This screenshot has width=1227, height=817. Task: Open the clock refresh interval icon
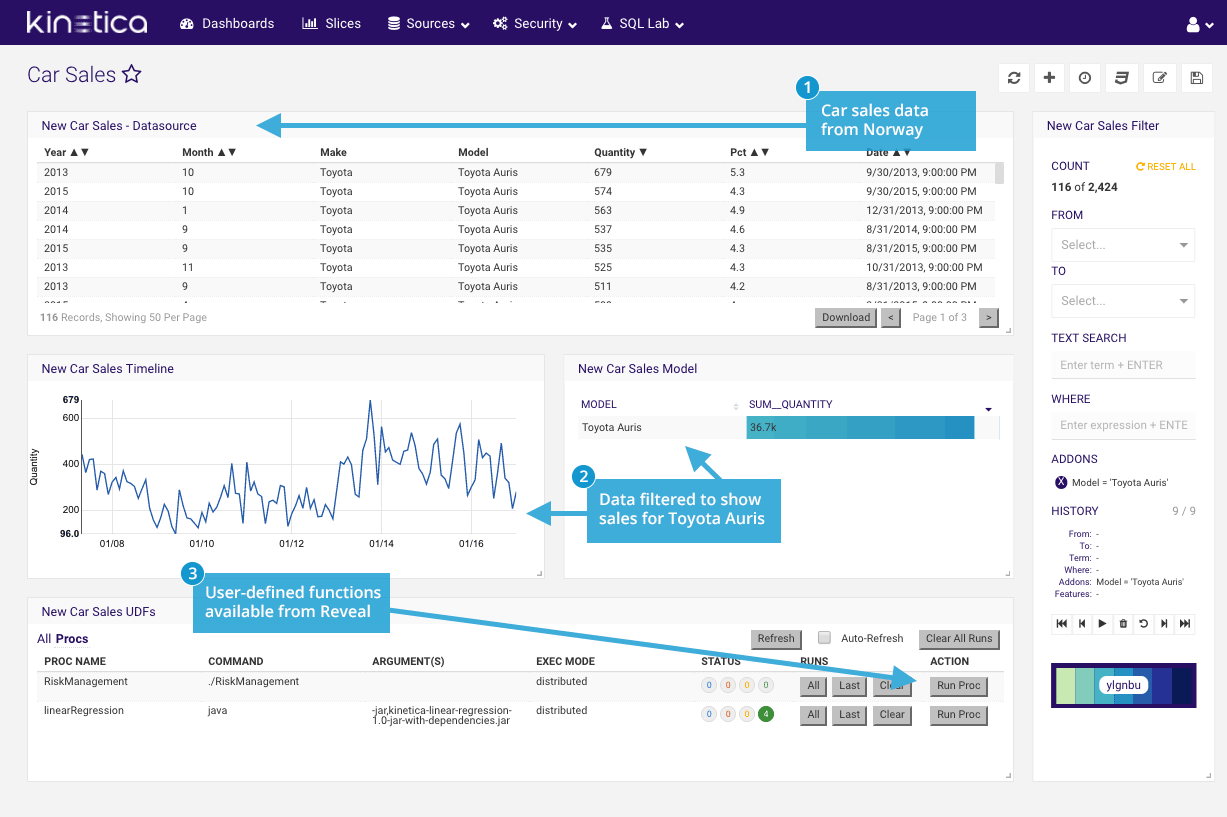[1085, 78]
